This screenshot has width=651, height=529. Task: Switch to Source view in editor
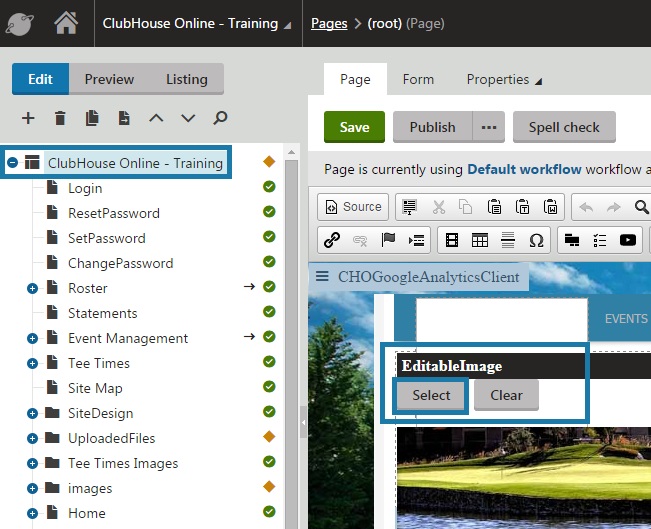[x=352, y=207]
